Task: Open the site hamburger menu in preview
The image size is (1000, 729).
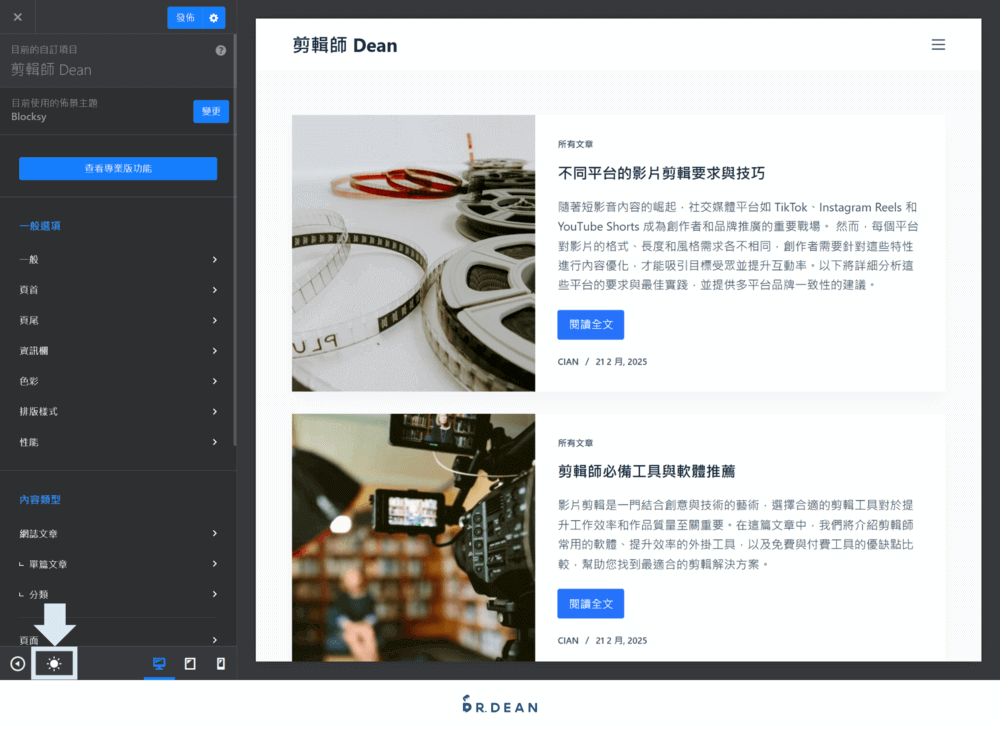Action: point(938,44)
